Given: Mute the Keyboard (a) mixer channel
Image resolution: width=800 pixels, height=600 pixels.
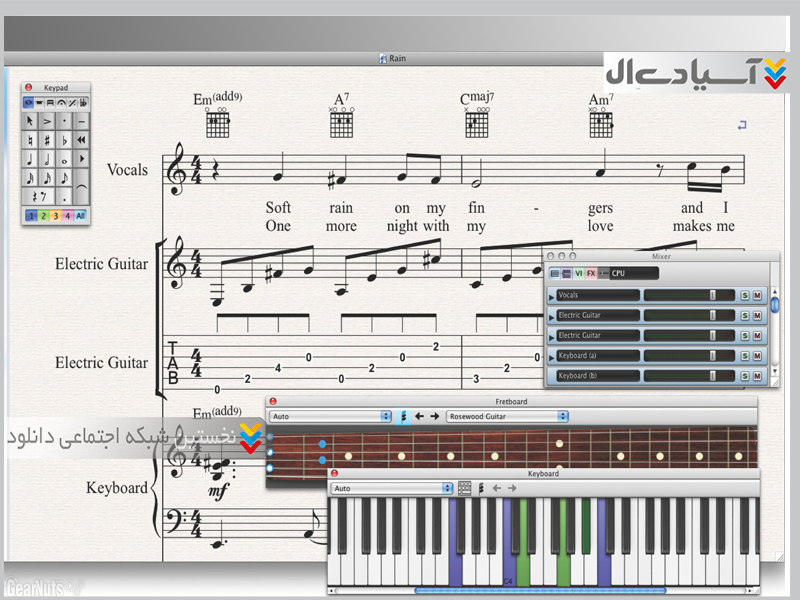Looking at the screenshot, I should pyautogui.click(x=757, y=355).
